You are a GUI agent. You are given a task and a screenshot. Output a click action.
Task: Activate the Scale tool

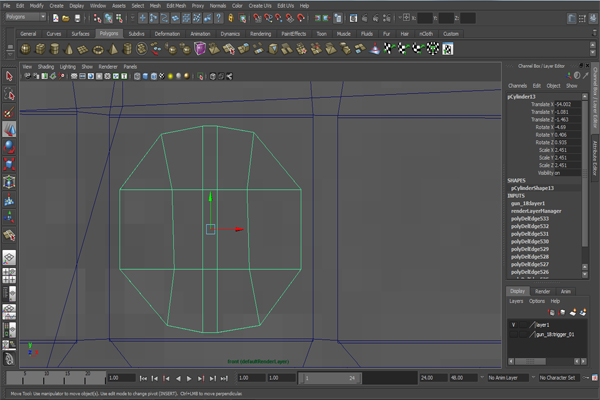pyautogui.click(x=9, y=164)
